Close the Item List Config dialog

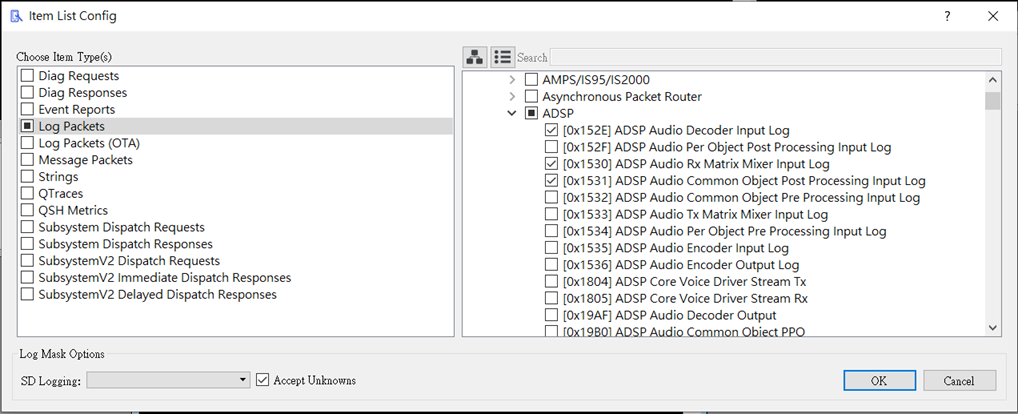click(x=992, y=16)
